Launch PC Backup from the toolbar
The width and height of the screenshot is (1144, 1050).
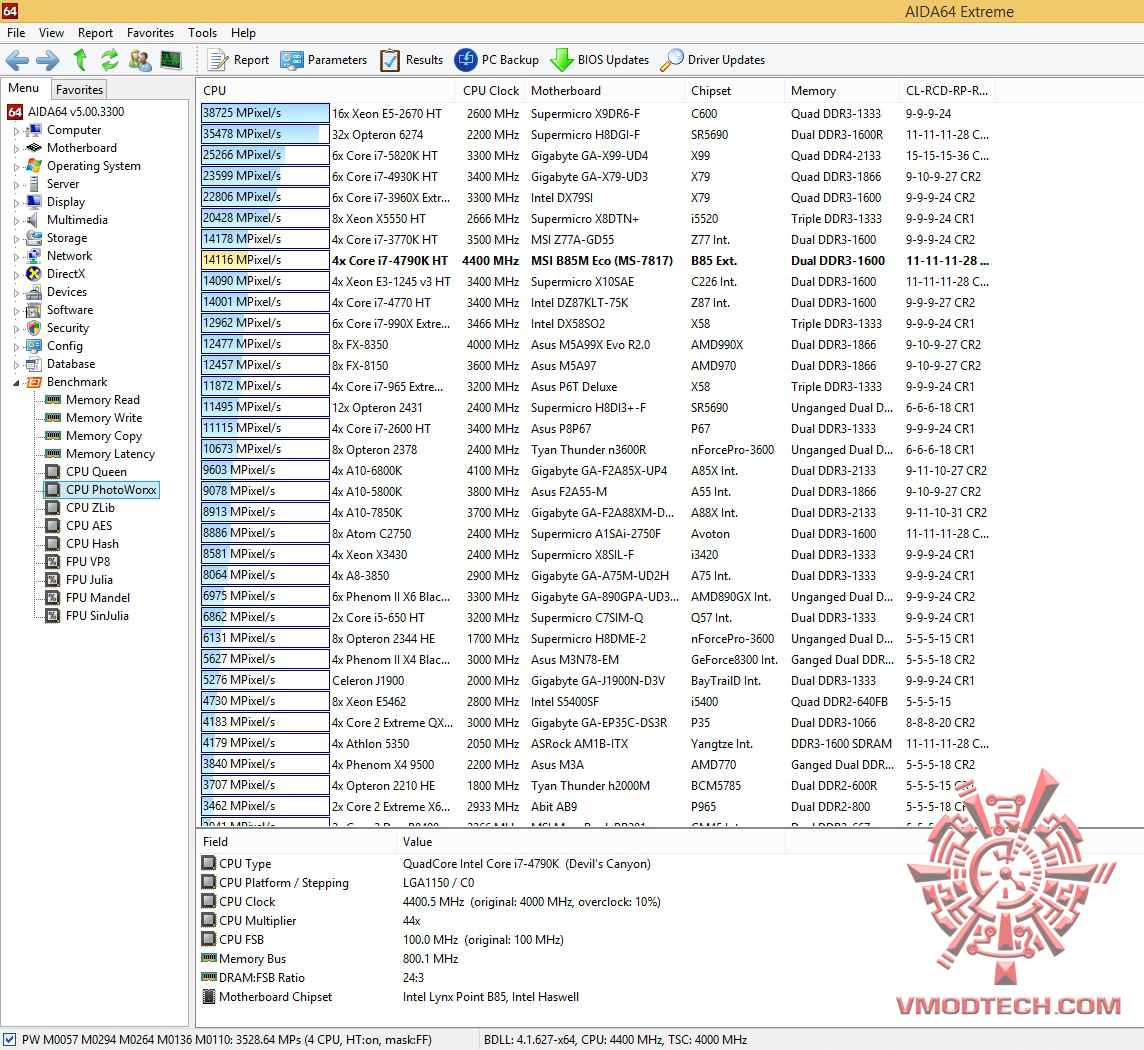pyautogui.click(x=497, y=60)
